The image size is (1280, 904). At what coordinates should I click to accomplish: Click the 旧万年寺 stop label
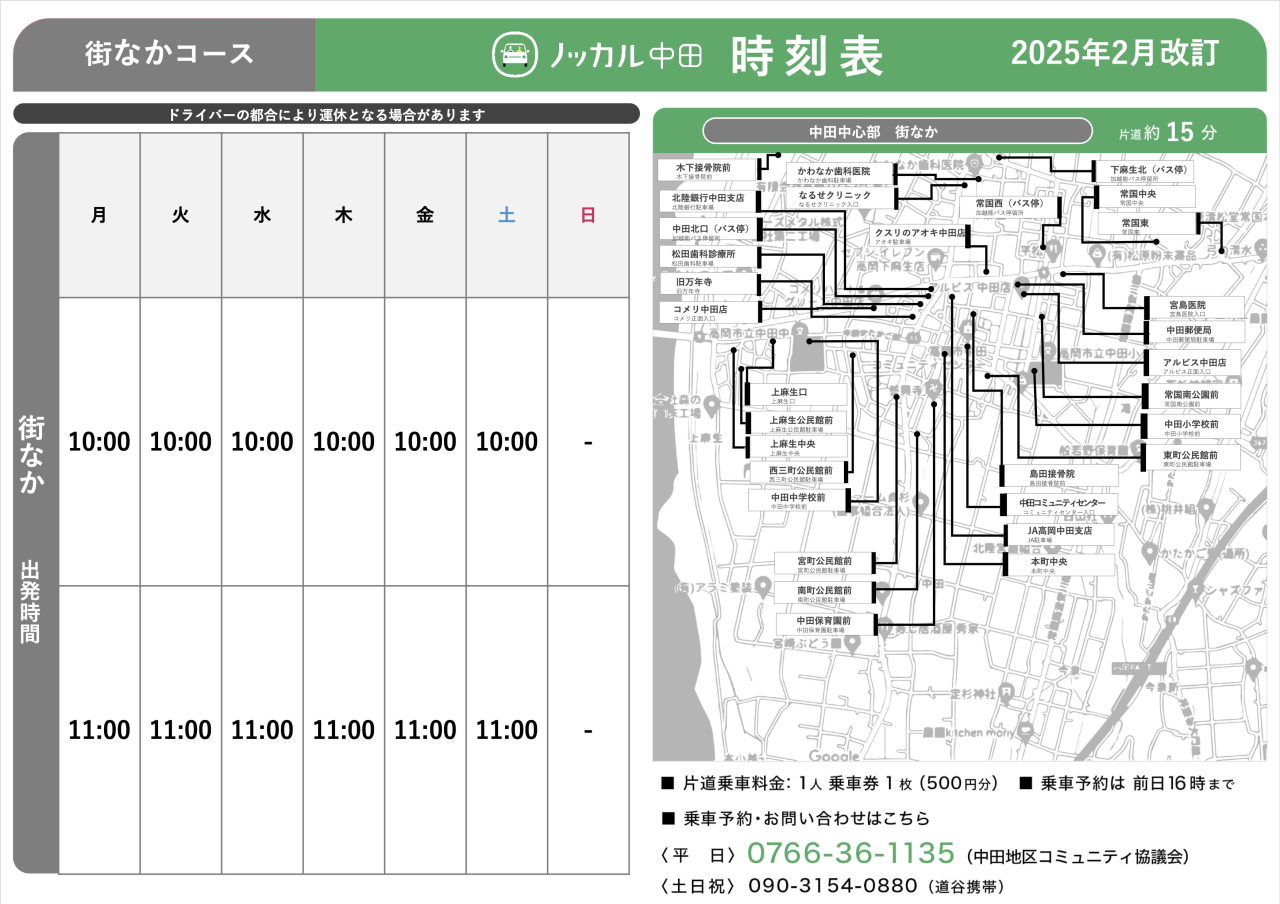(709, 285)
